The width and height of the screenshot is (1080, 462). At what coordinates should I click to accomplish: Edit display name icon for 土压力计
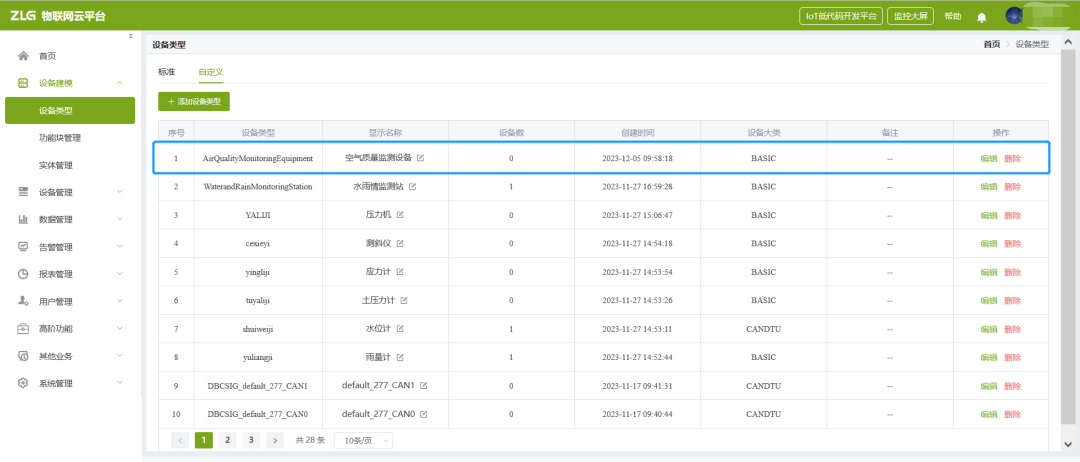[404, 300]
